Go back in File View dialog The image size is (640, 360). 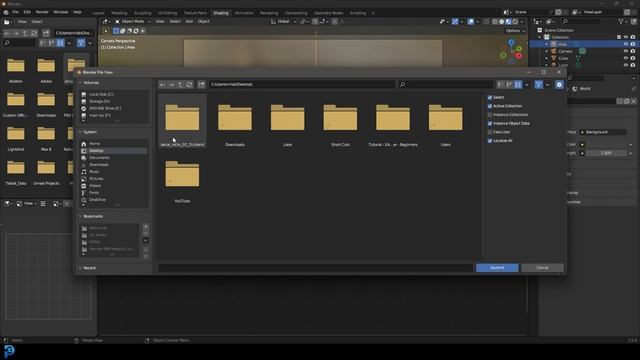click(162, 84)
